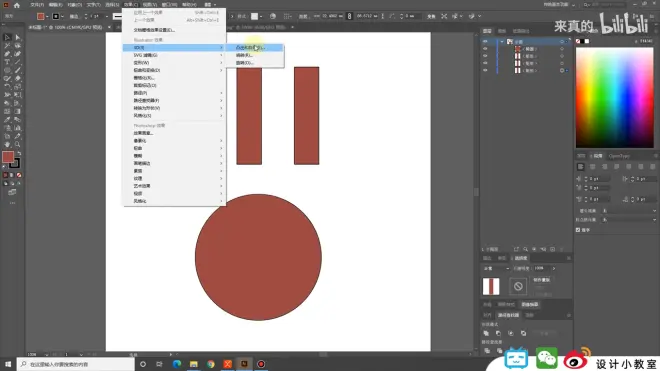Click Intersect shape mode in Pathfinder

[511, 333]
